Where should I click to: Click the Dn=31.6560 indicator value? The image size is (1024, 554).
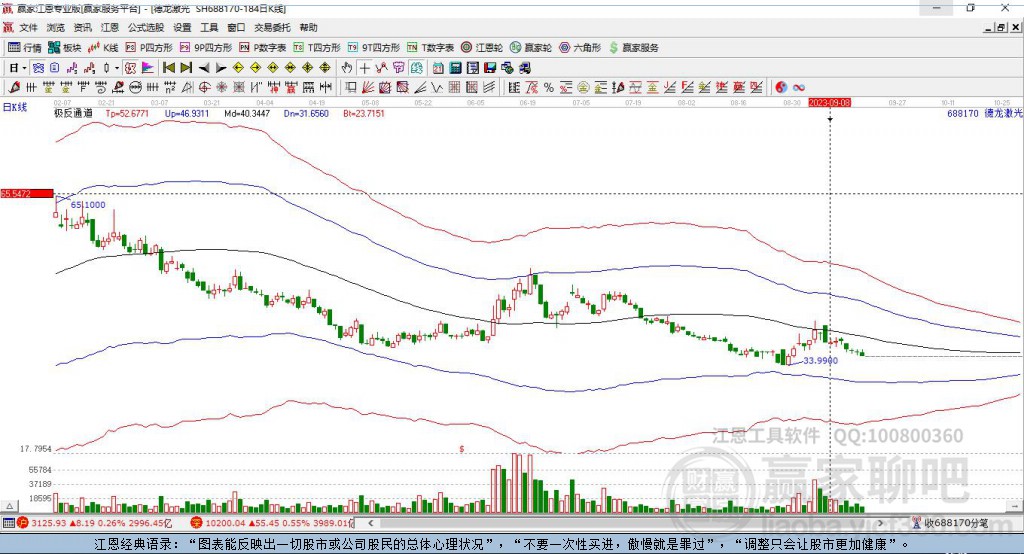306,113
